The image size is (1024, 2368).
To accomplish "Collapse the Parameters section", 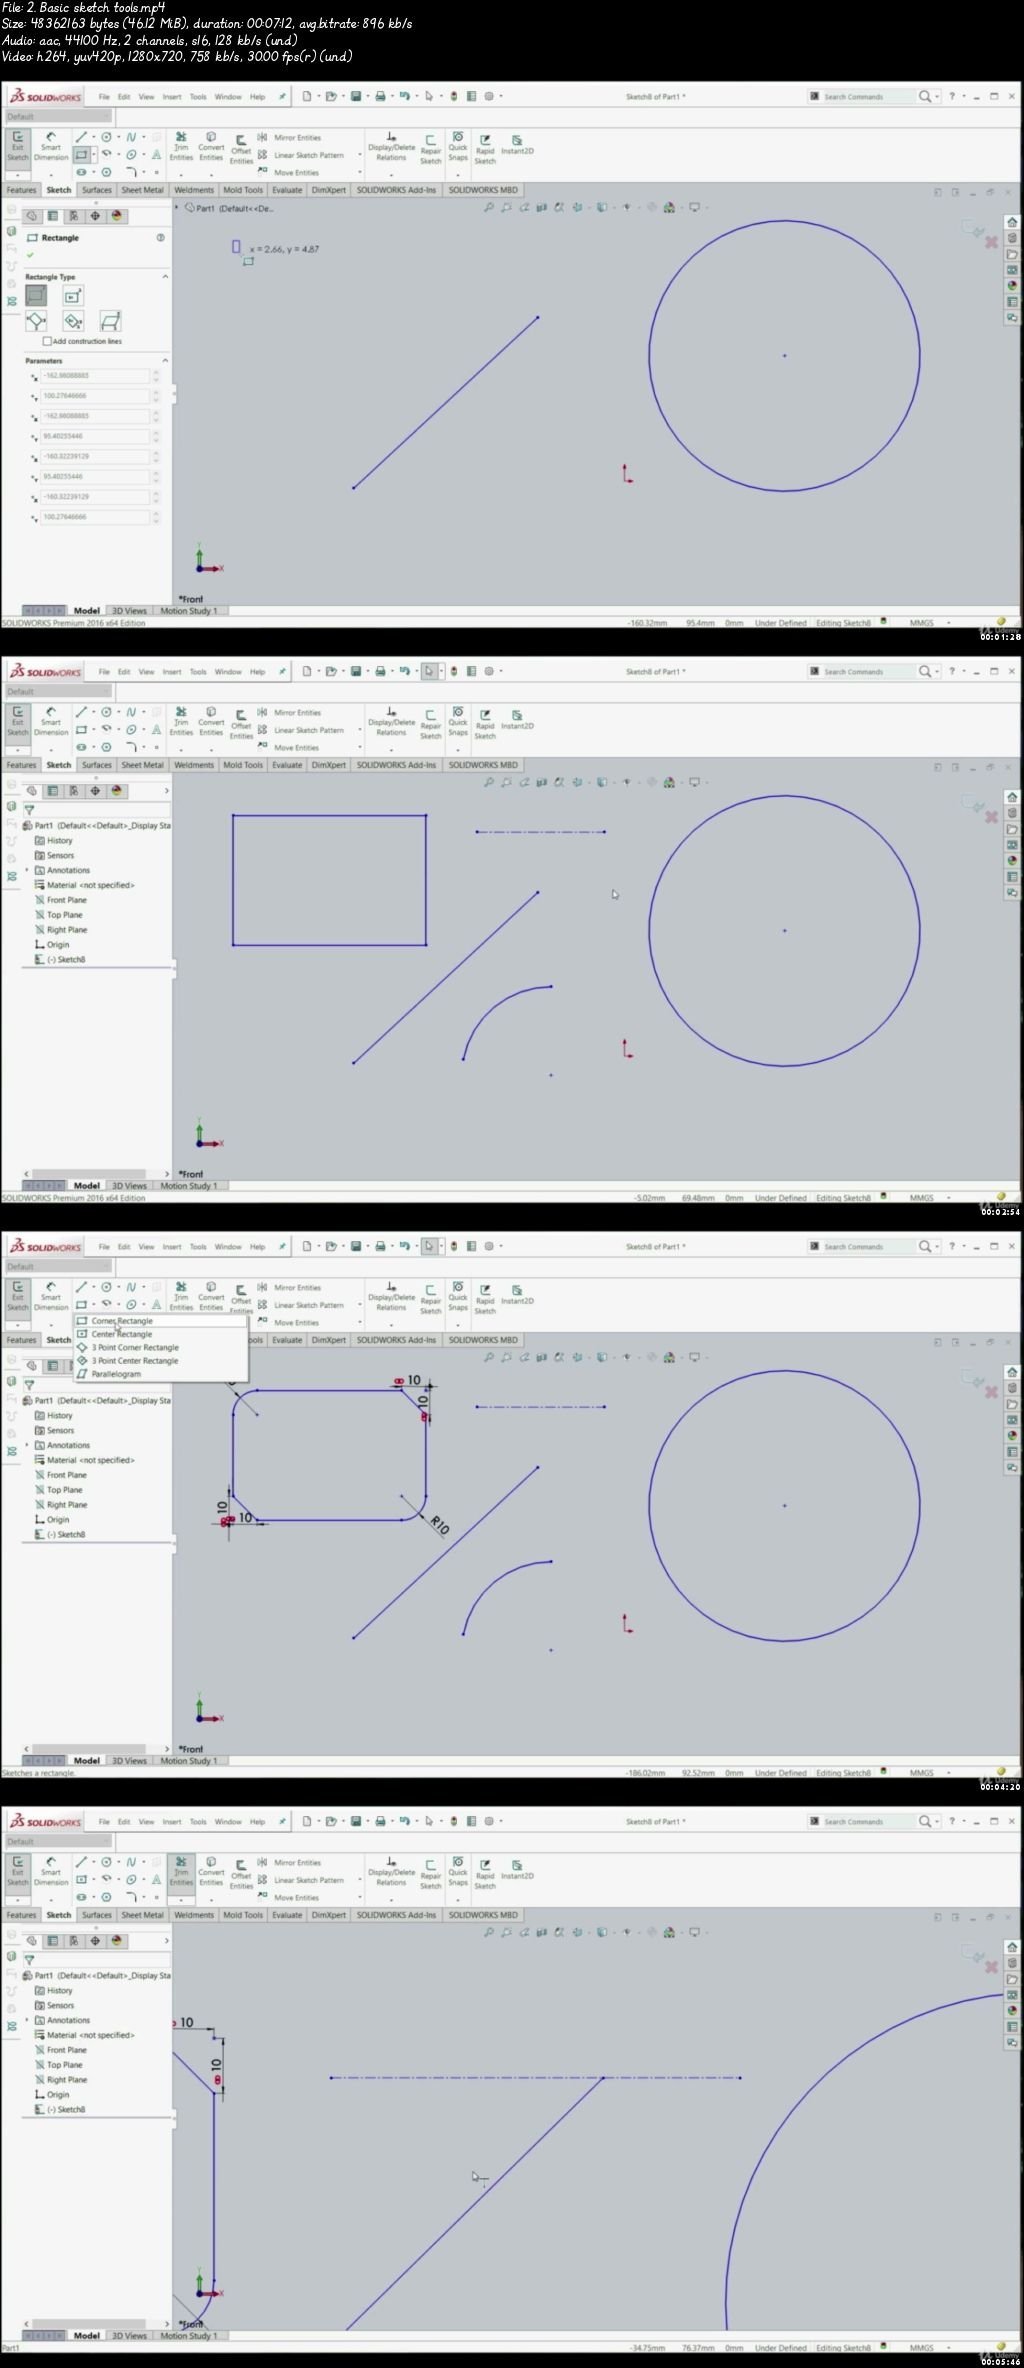I will [165, 361].
